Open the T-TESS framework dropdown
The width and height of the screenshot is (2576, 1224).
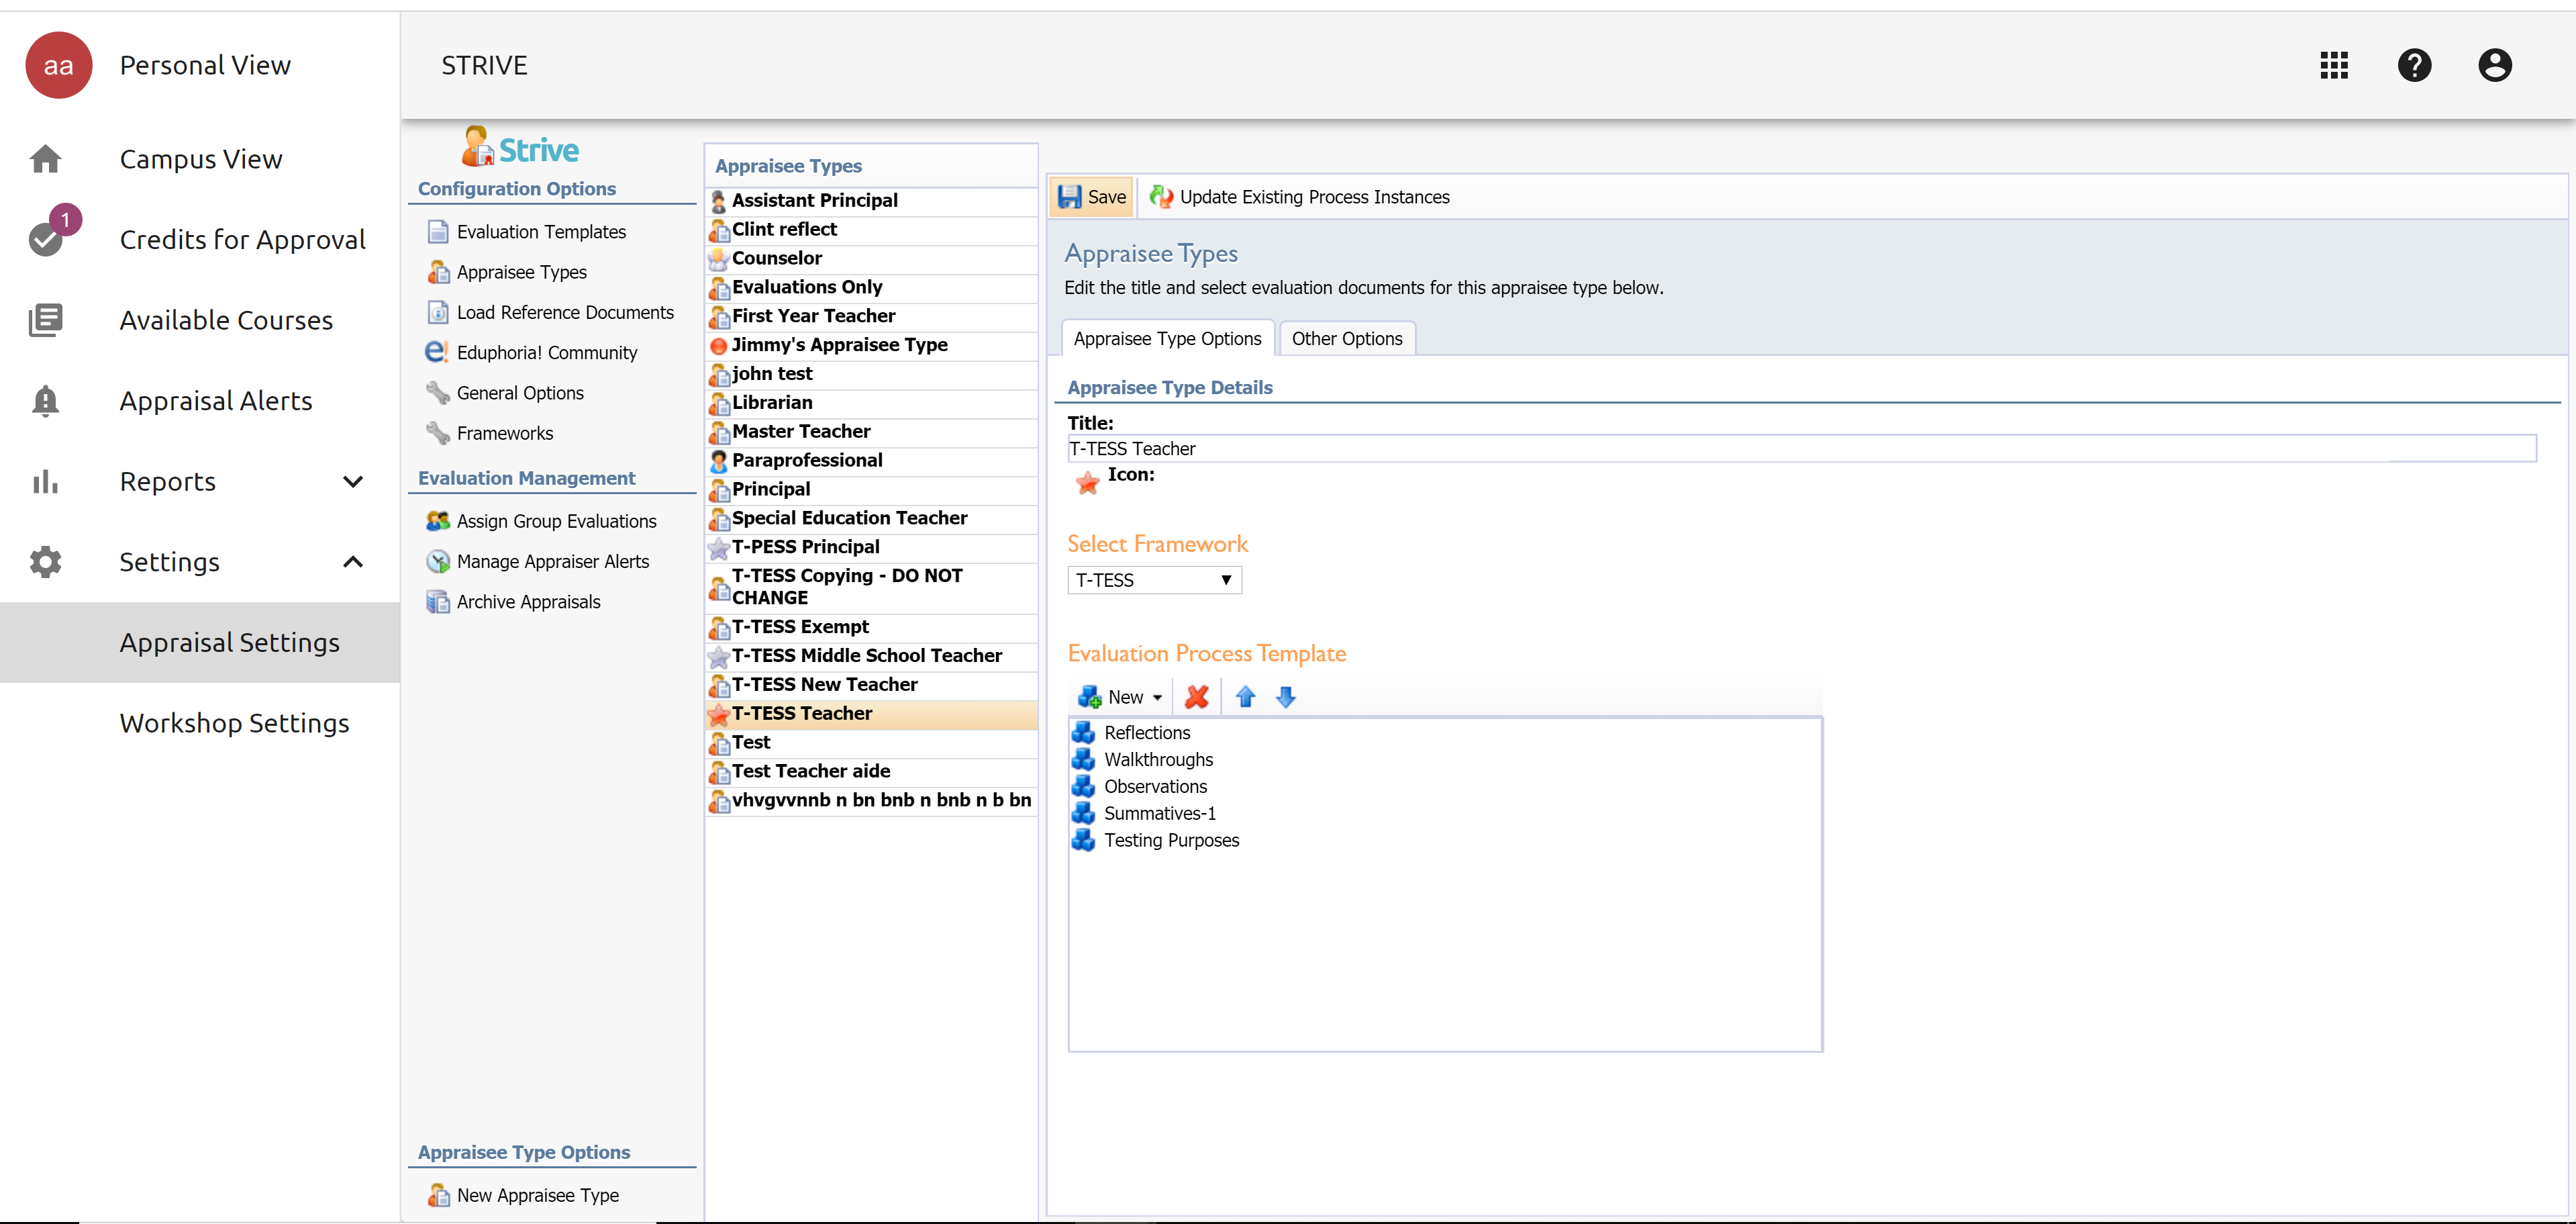coord(1154,580)
